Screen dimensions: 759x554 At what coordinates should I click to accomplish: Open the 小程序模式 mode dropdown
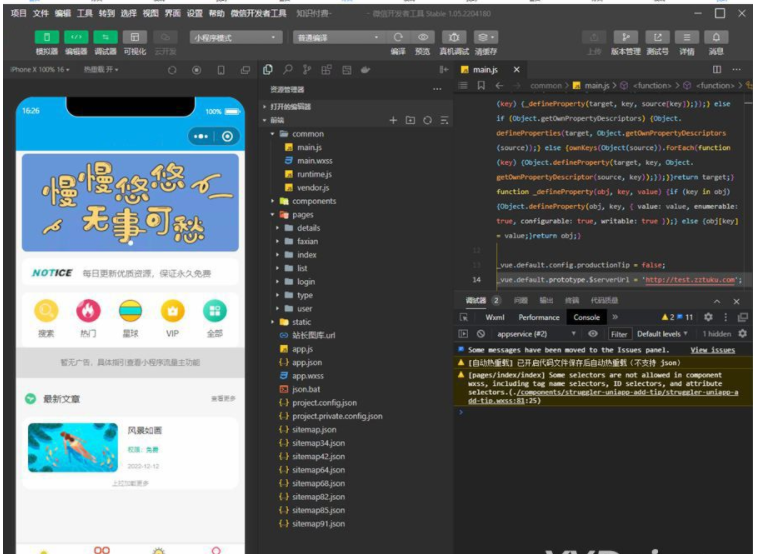[236, 37]
